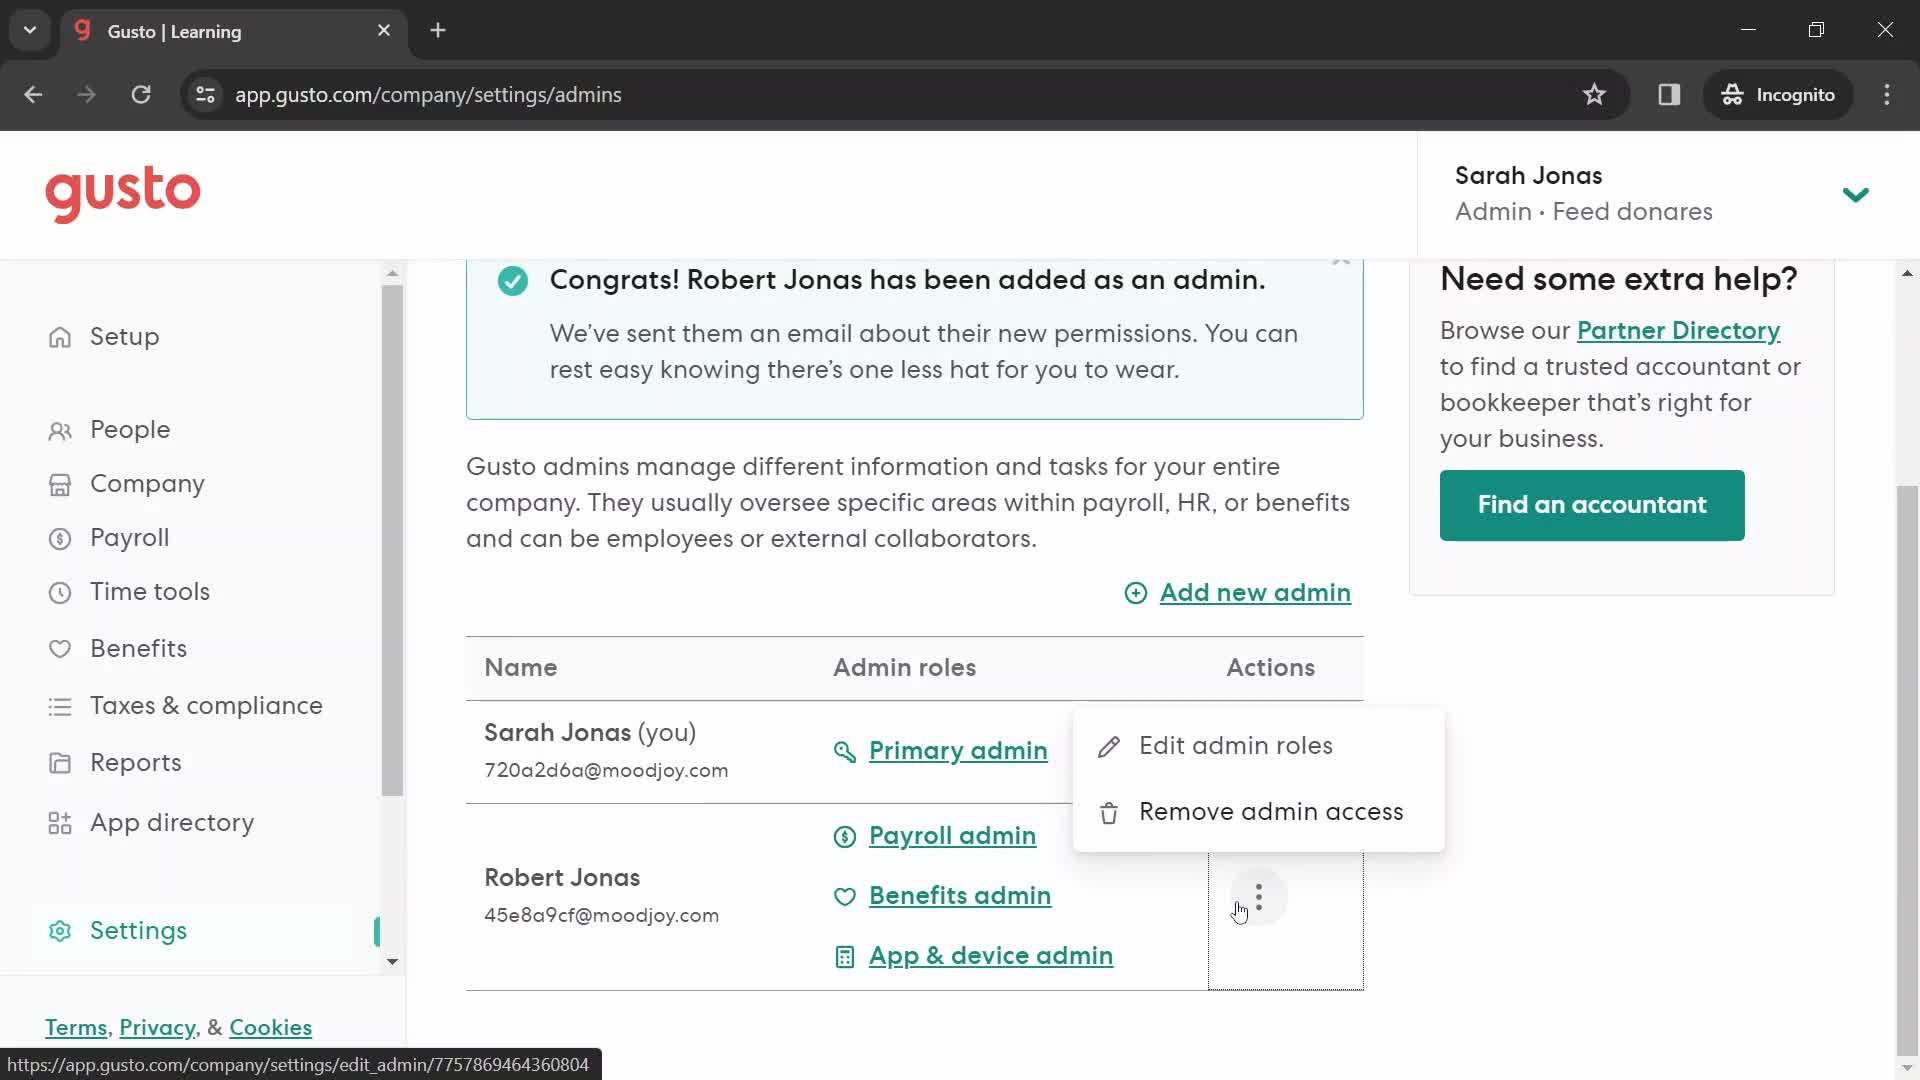Viewport: 1920px width, 1080px height.
Task: Select Edit admin roles from context menu
Action: 1236,745
